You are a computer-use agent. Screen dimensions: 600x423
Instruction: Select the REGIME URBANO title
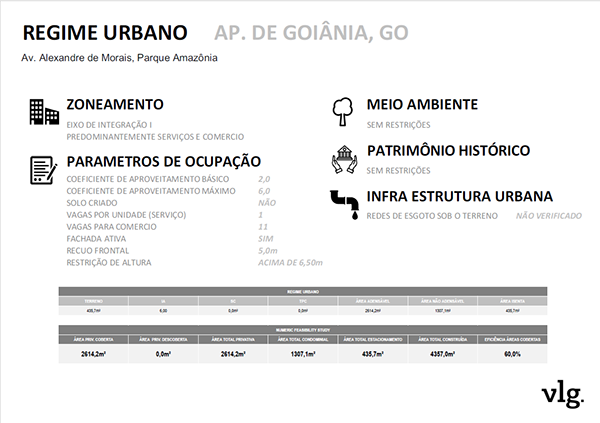pos(105,33)
